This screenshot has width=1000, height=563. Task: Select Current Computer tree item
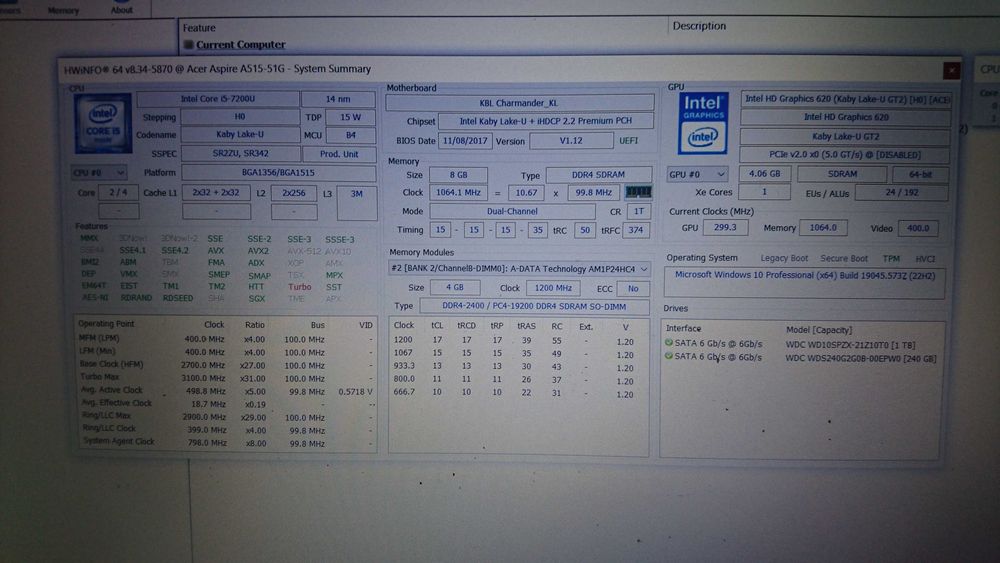click(240, 45)
